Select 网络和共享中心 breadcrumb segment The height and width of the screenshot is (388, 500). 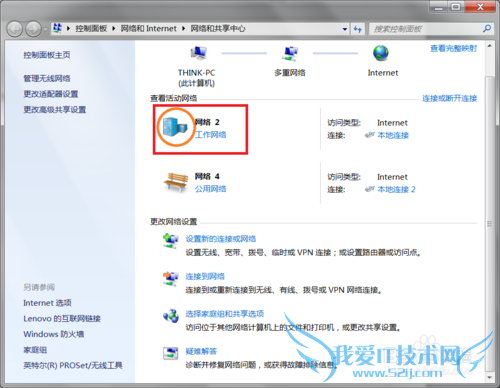[x=218, y=29]
